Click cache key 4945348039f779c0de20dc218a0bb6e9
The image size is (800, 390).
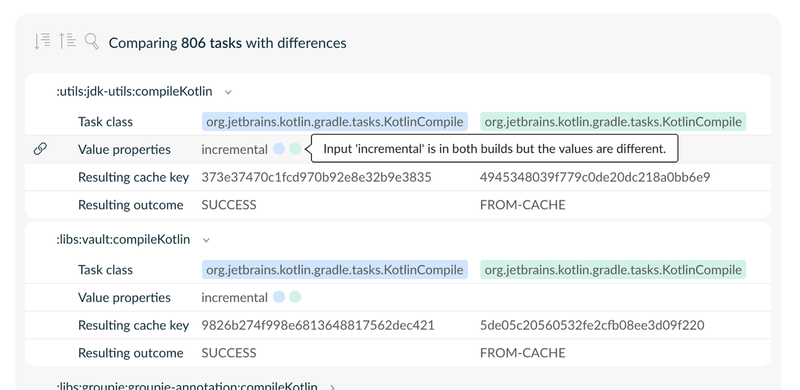coord(595,177)
